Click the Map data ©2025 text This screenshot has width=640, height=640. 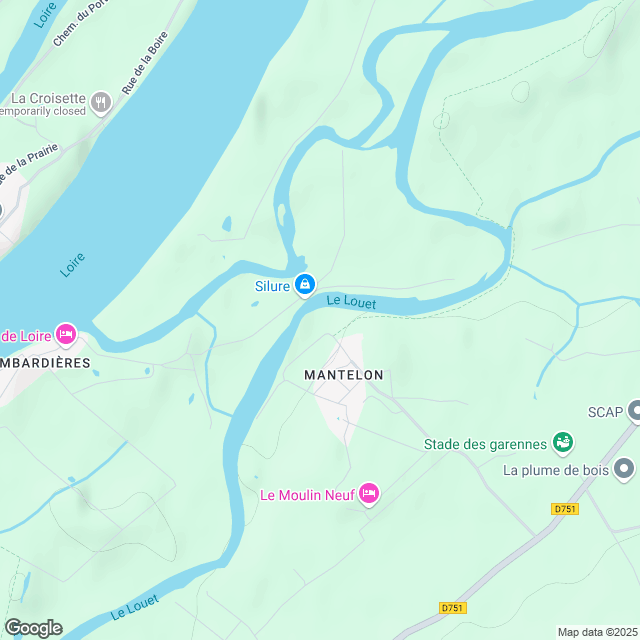point(598,632)
